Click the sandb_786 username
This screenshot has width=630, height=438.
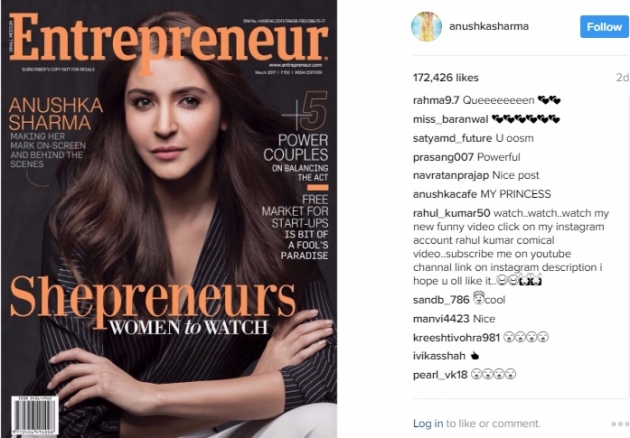(x=441, y=300)
